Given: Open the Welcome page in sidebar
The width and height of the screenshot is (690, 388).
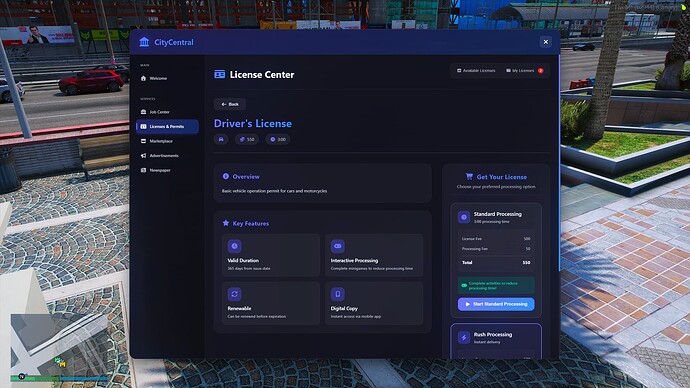Looking at the screenshot, I should [167, 78].
